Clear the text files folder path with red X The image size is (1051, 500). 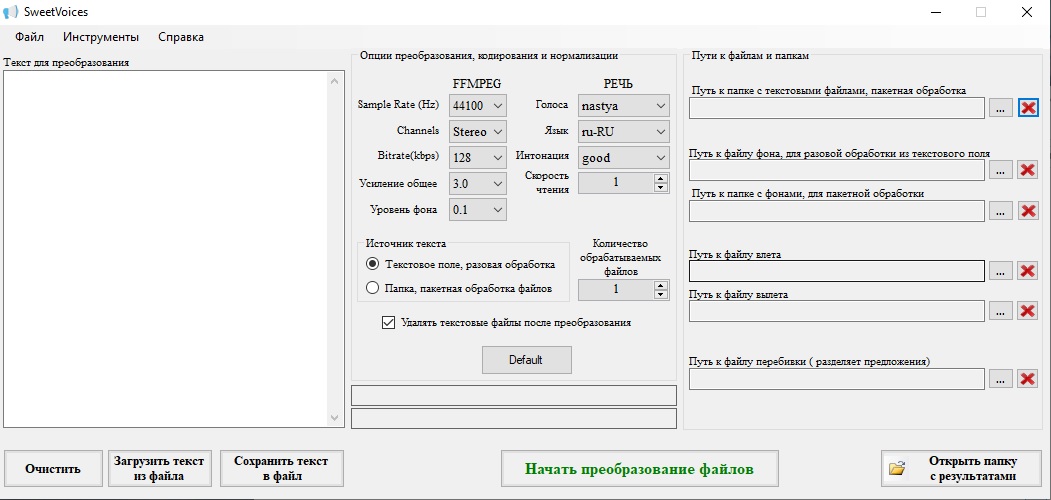1028,108
